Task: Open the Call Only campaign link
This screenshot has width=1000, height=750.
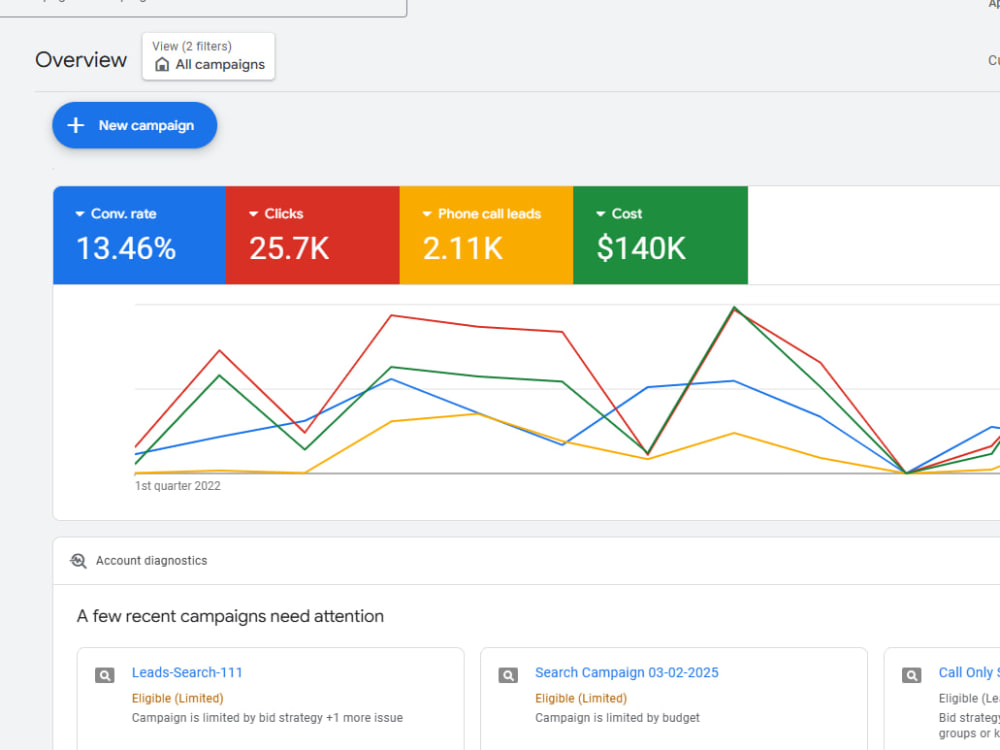Action: pyautogui.click(x=969, y=672)
